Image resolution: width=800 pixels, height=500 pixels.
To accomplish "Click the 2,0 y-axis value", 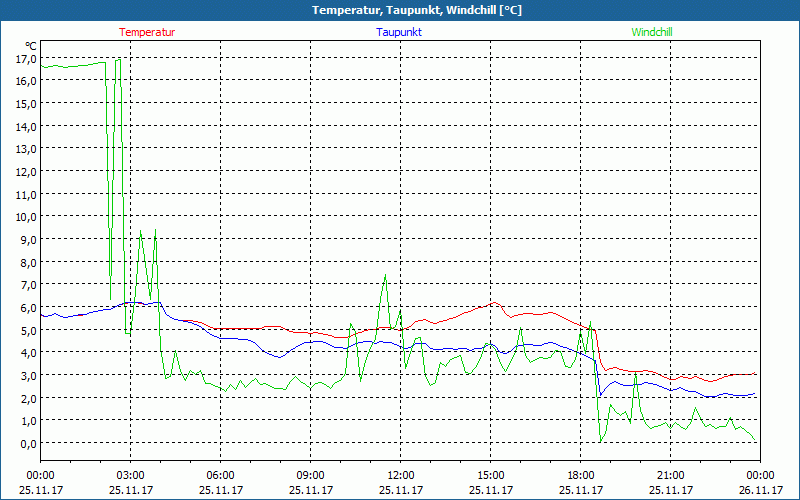I will [29, 398].
